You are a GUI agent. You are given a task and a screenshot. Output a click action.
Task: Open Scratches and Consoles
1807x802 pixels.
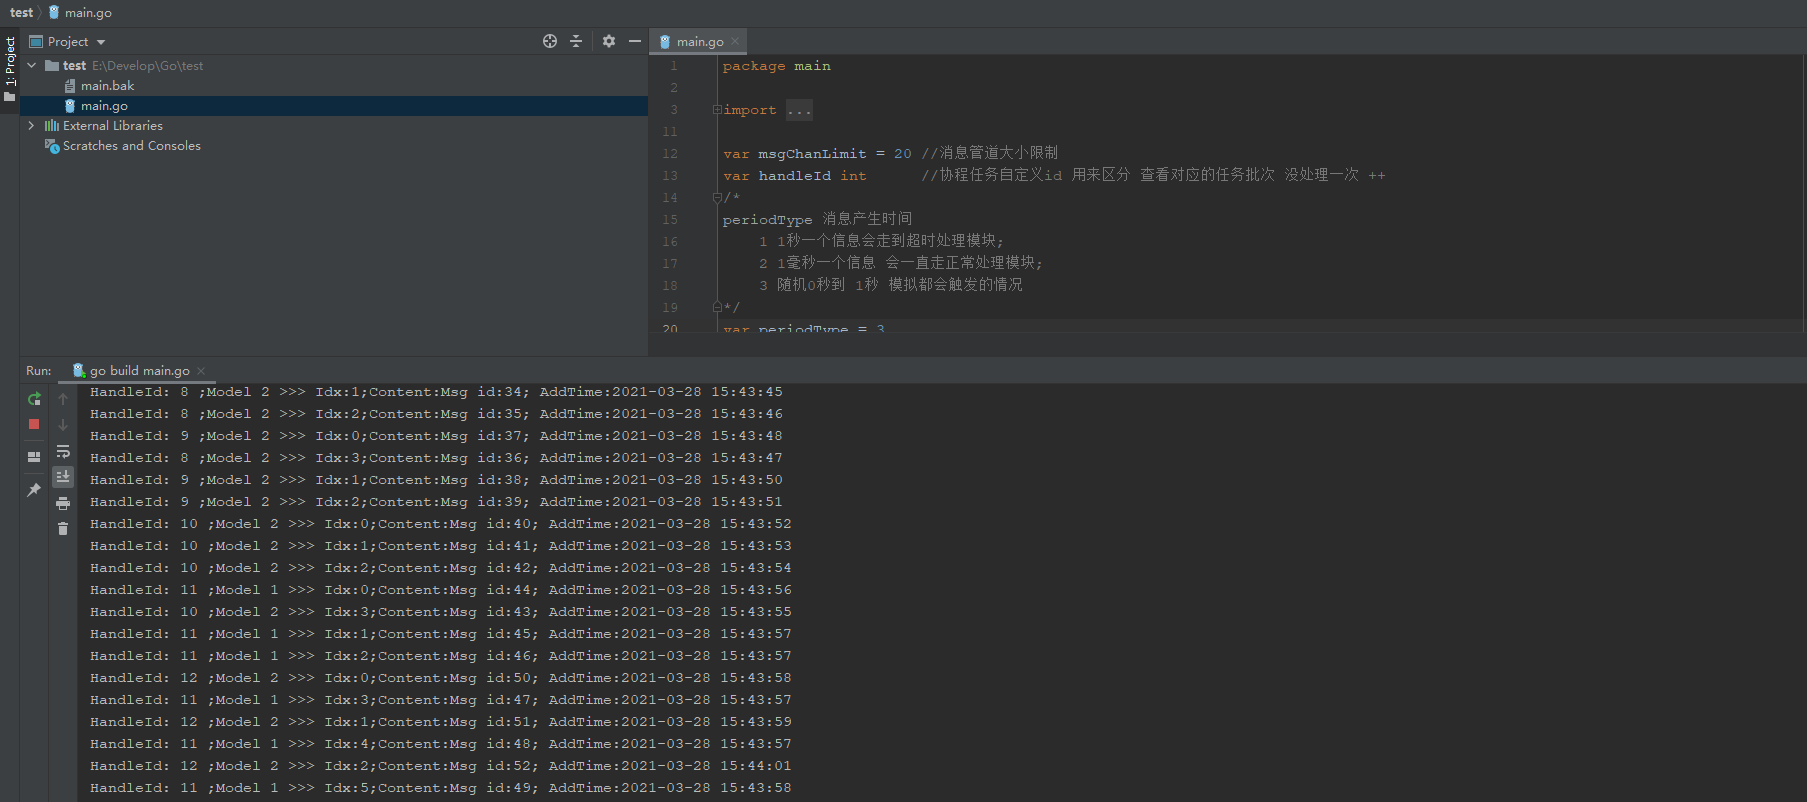coord(131,145)
